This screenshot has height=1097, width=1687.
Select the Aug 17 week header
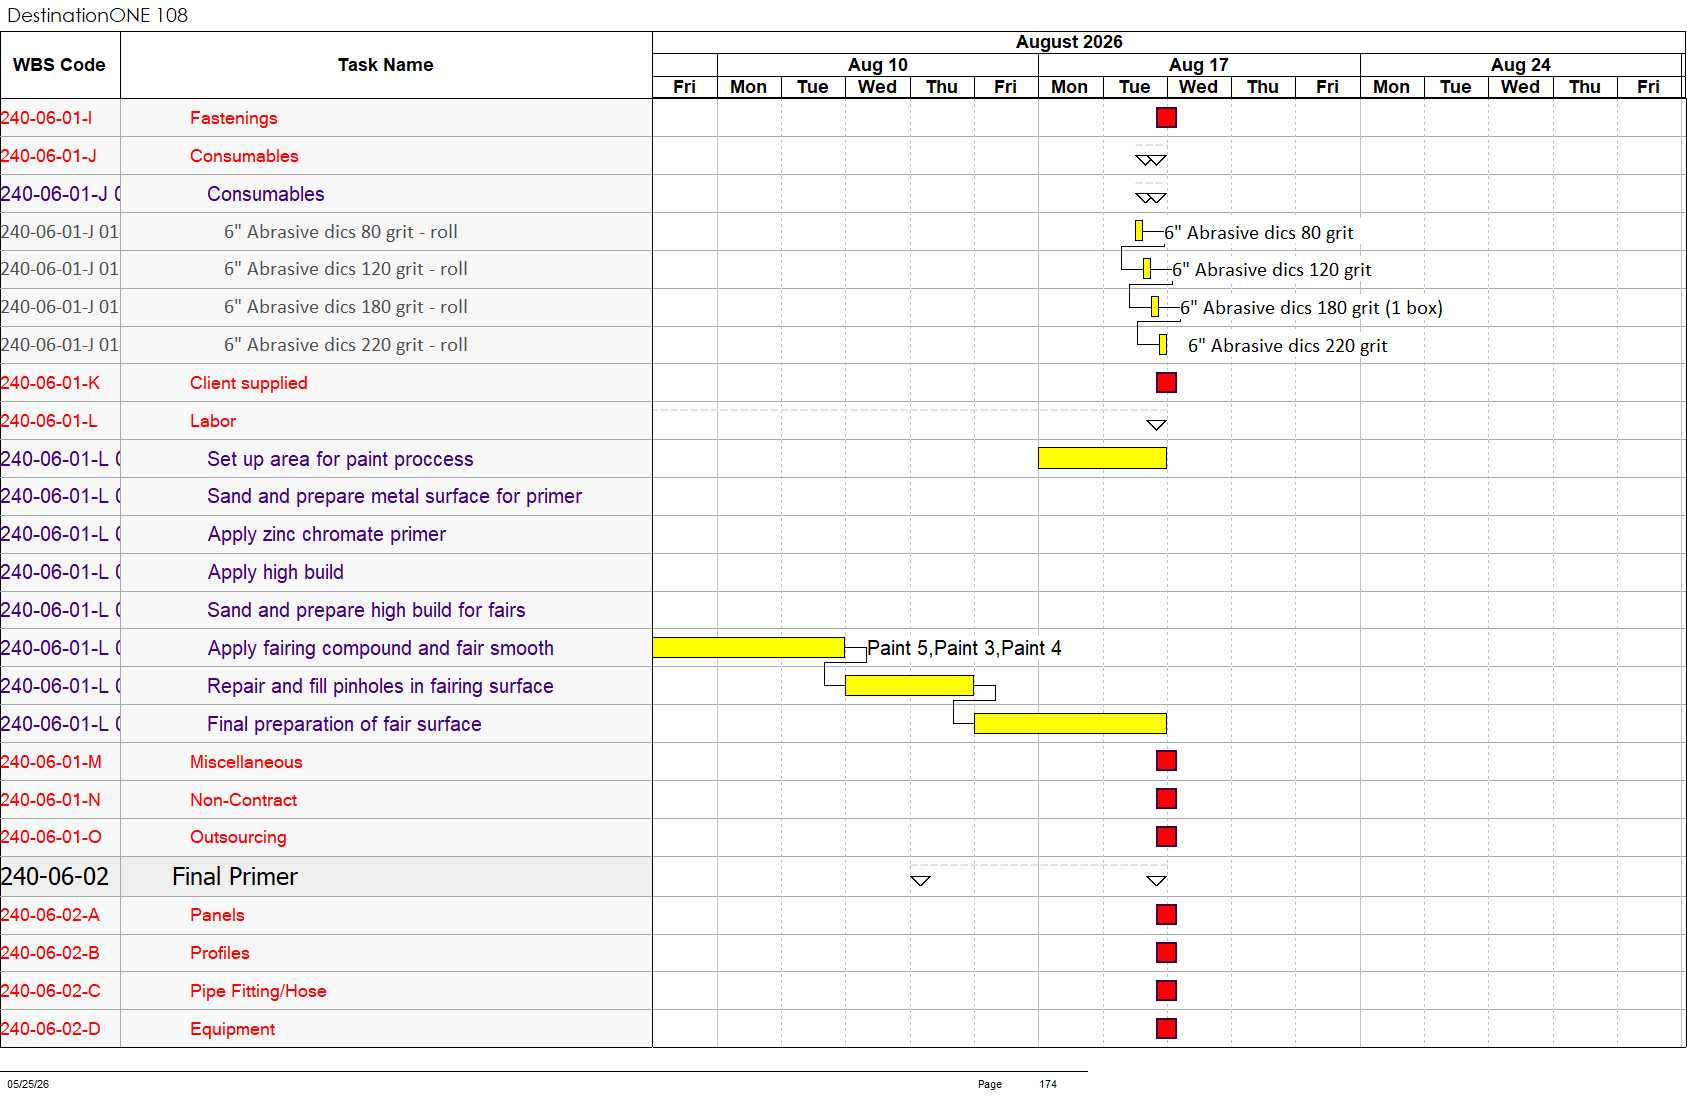1199,65
